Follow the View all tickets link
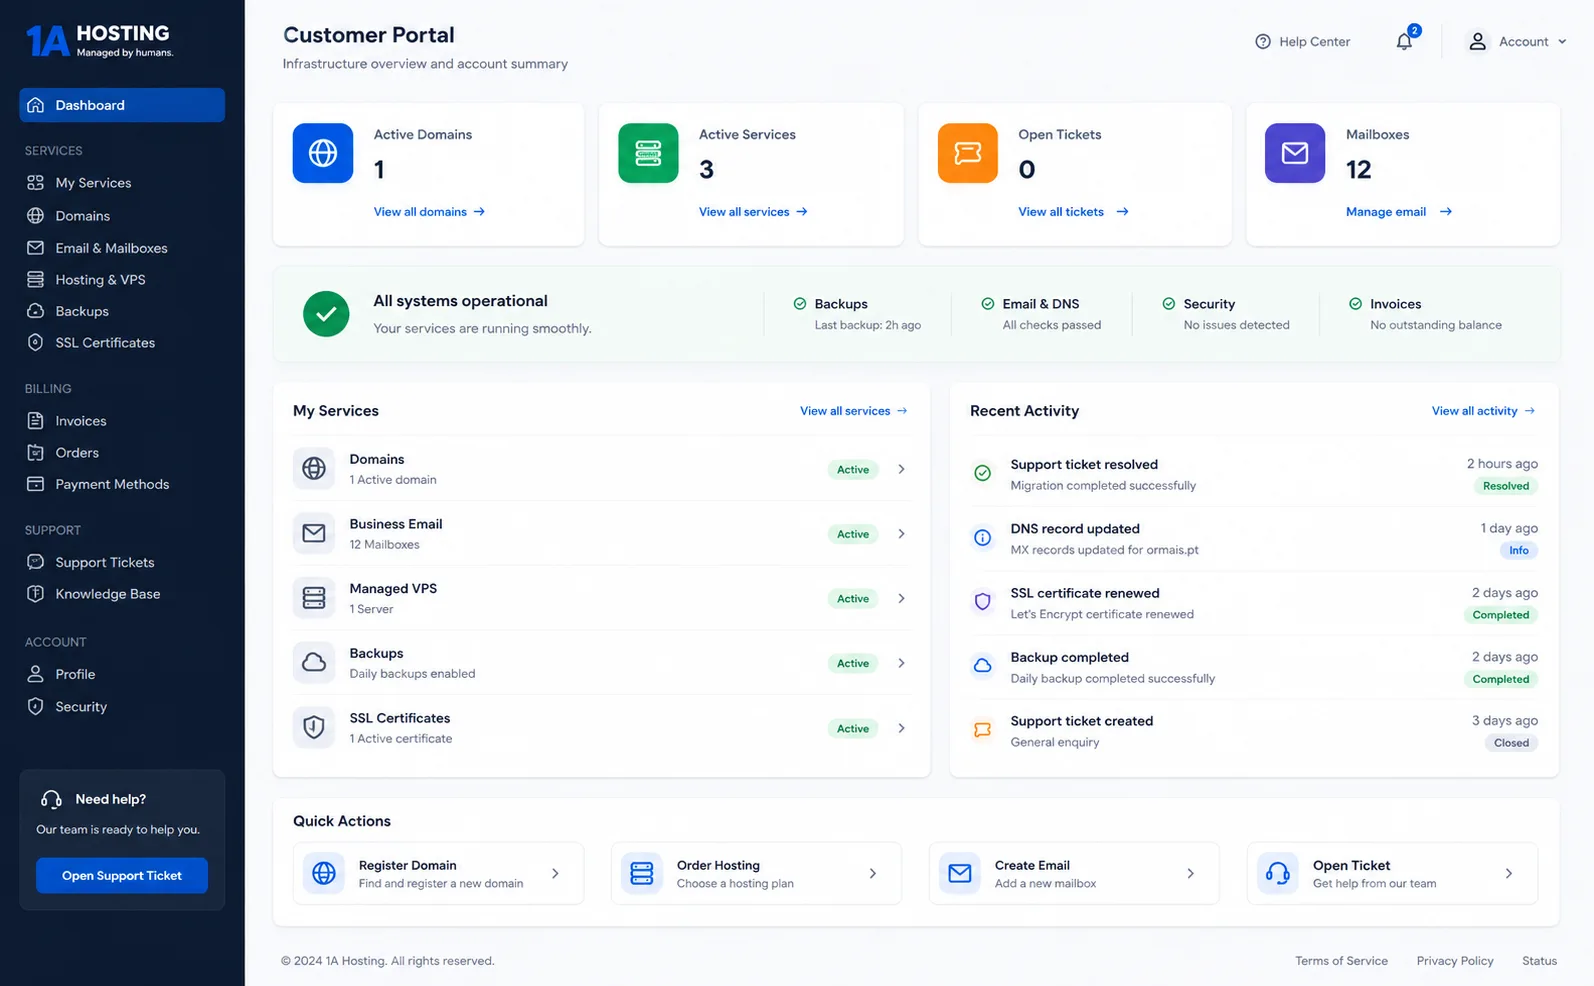1594x986 pixels. coord(1073,212)
